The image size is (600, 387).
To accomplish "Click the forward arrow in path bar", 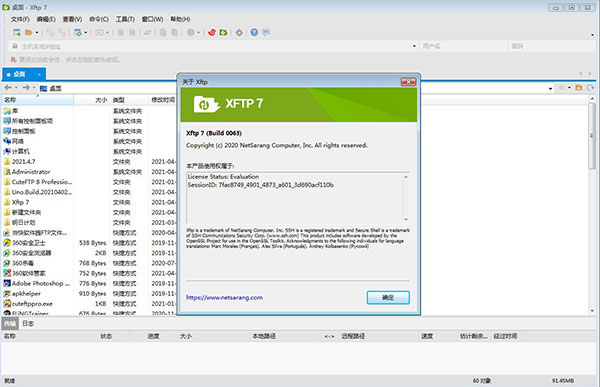I will (26, 88).
